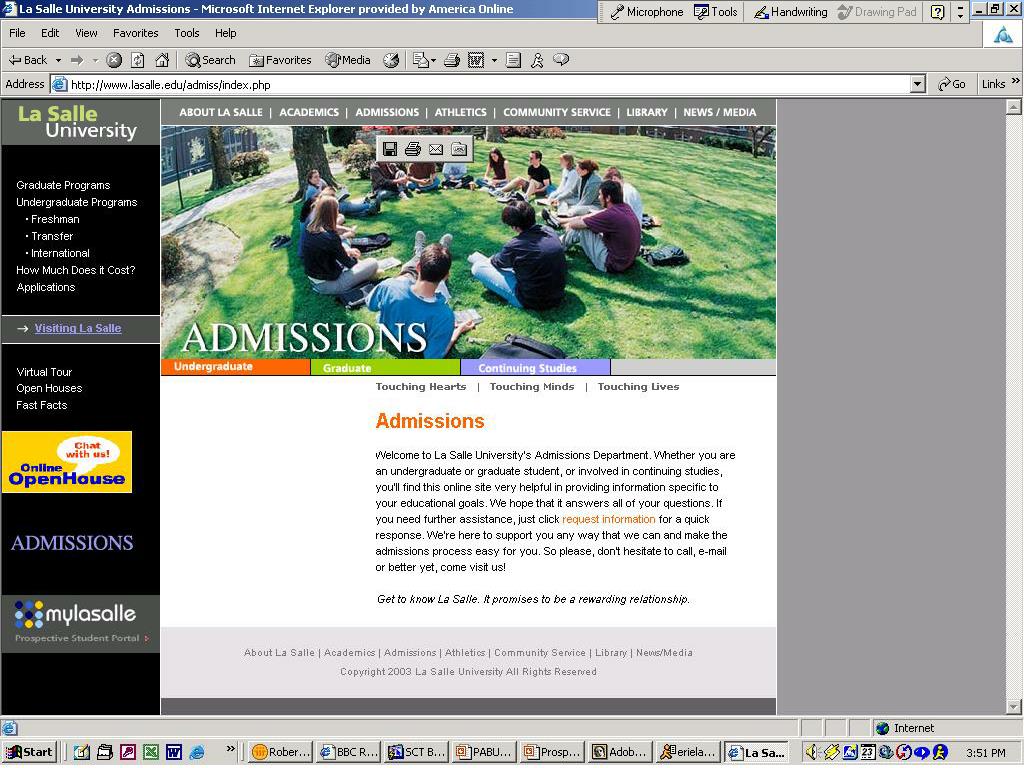Open My Pictures folder icon on photo
The width and height of the screenshot is (1024, 768).
pyautogui.click(x=459, y=149)
